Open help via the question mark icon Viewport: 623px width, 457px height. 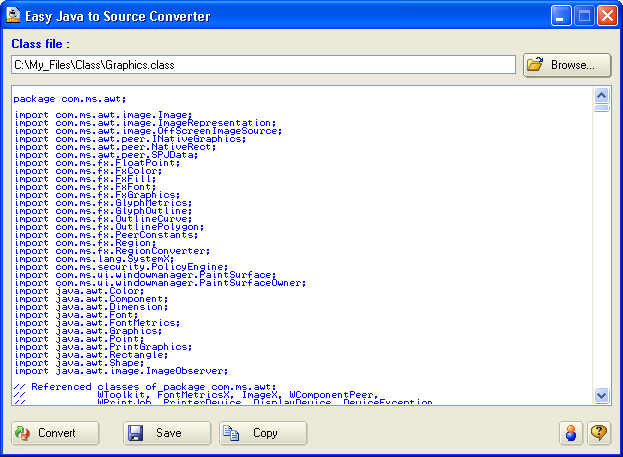[599, 433]
